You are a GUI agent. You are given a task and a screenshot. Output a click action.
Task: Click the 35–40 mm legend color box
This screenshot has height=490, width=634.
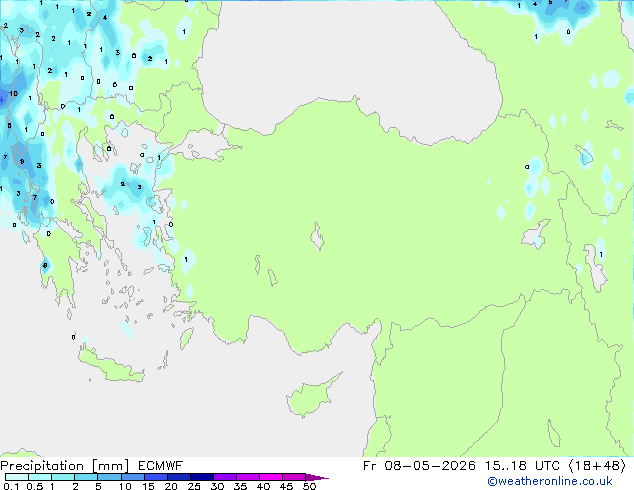247,477
